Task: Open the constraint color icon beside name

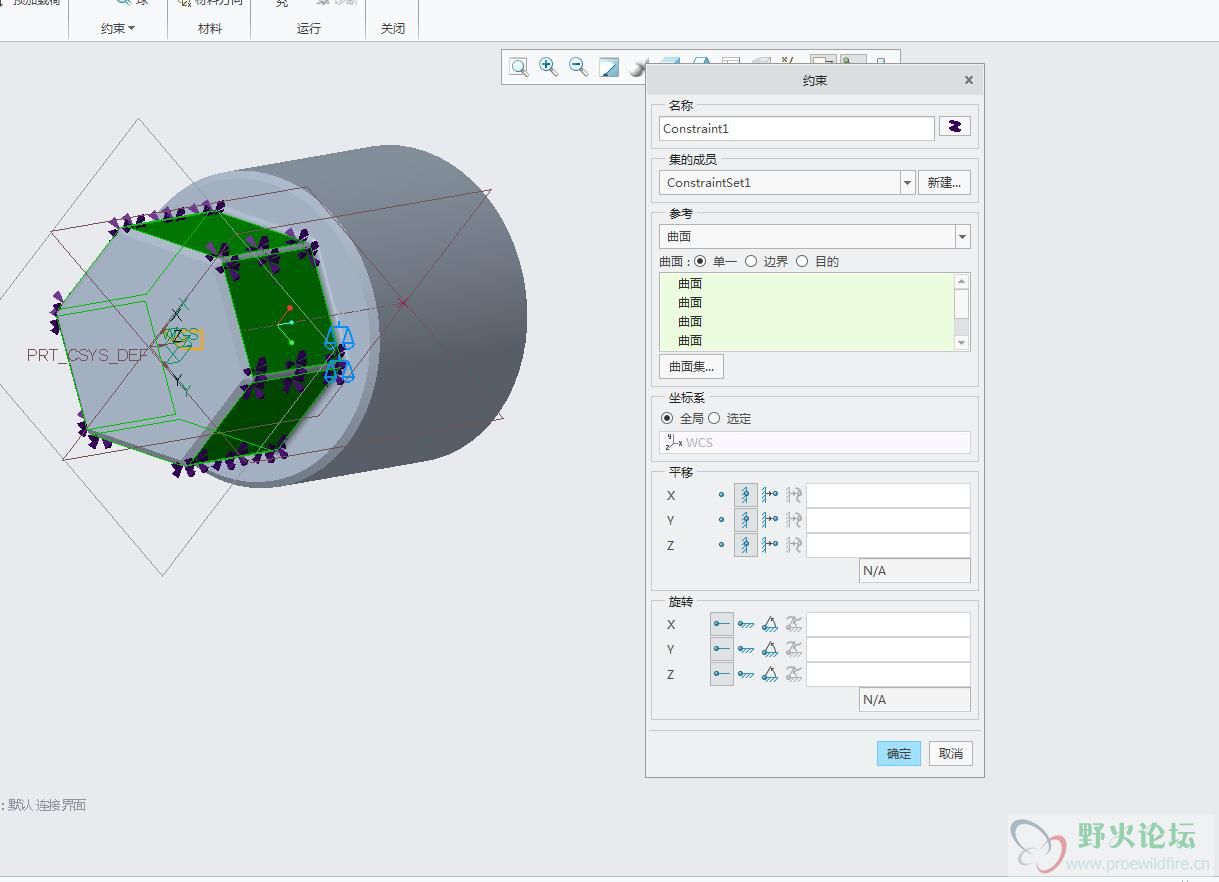Action: [954, 127]
